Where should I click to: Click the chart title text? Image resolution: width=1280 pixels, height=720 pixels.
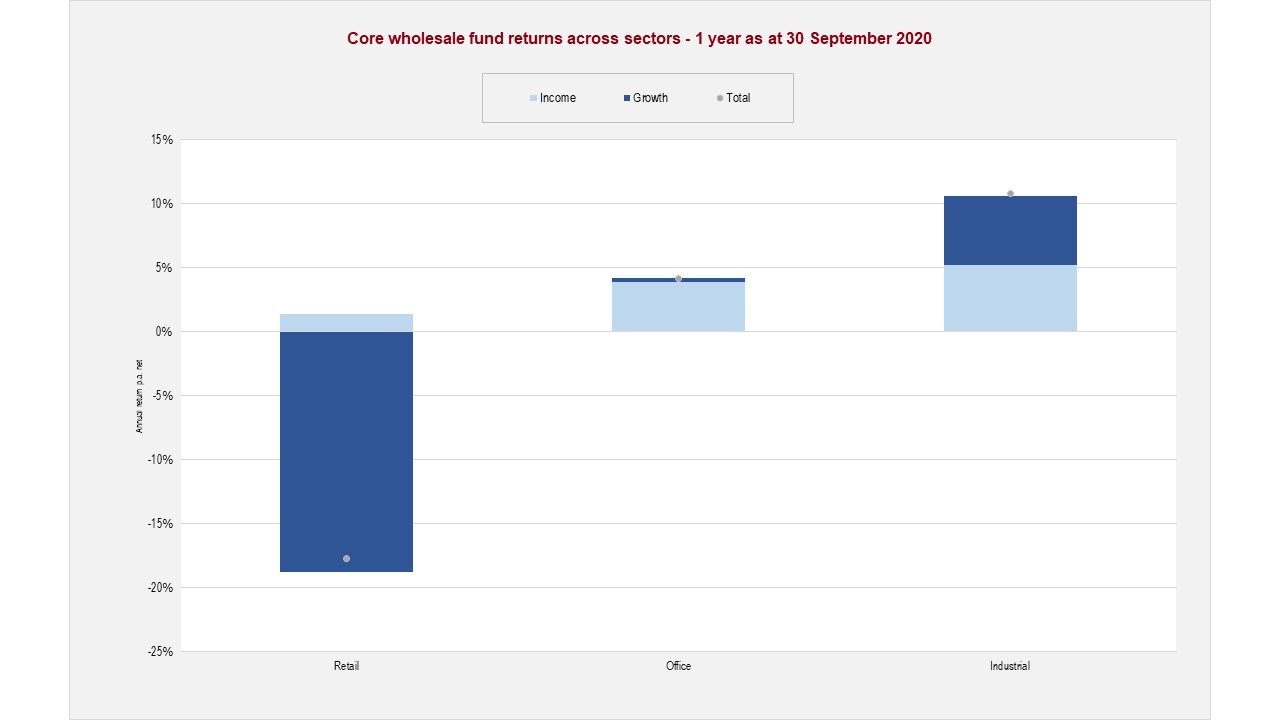(x=639, y=39)
